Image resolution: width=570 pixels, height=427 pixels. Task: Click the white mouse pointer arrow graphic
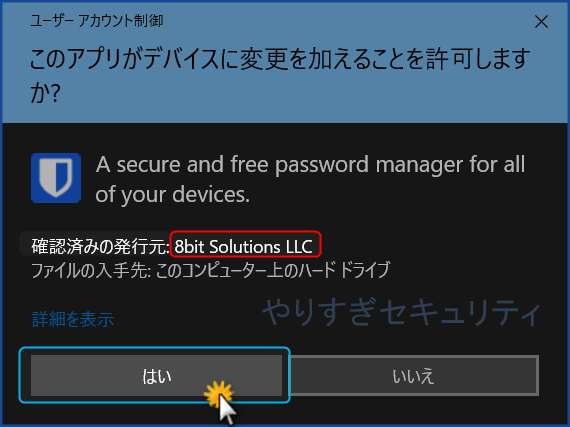point(228,410)
